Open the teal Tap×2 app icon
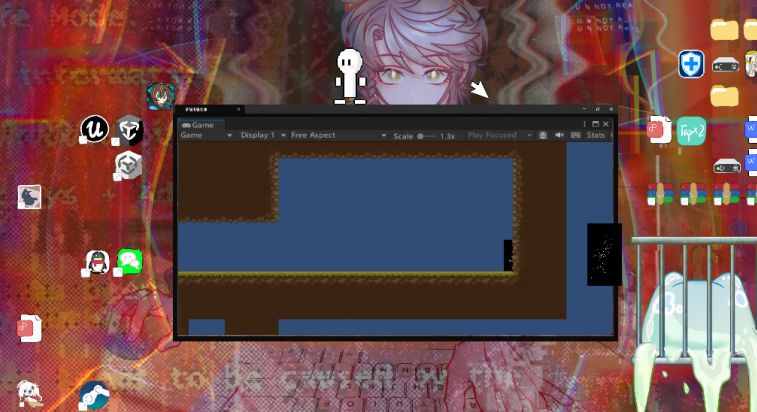757x412 pixels. pos(691,131)
